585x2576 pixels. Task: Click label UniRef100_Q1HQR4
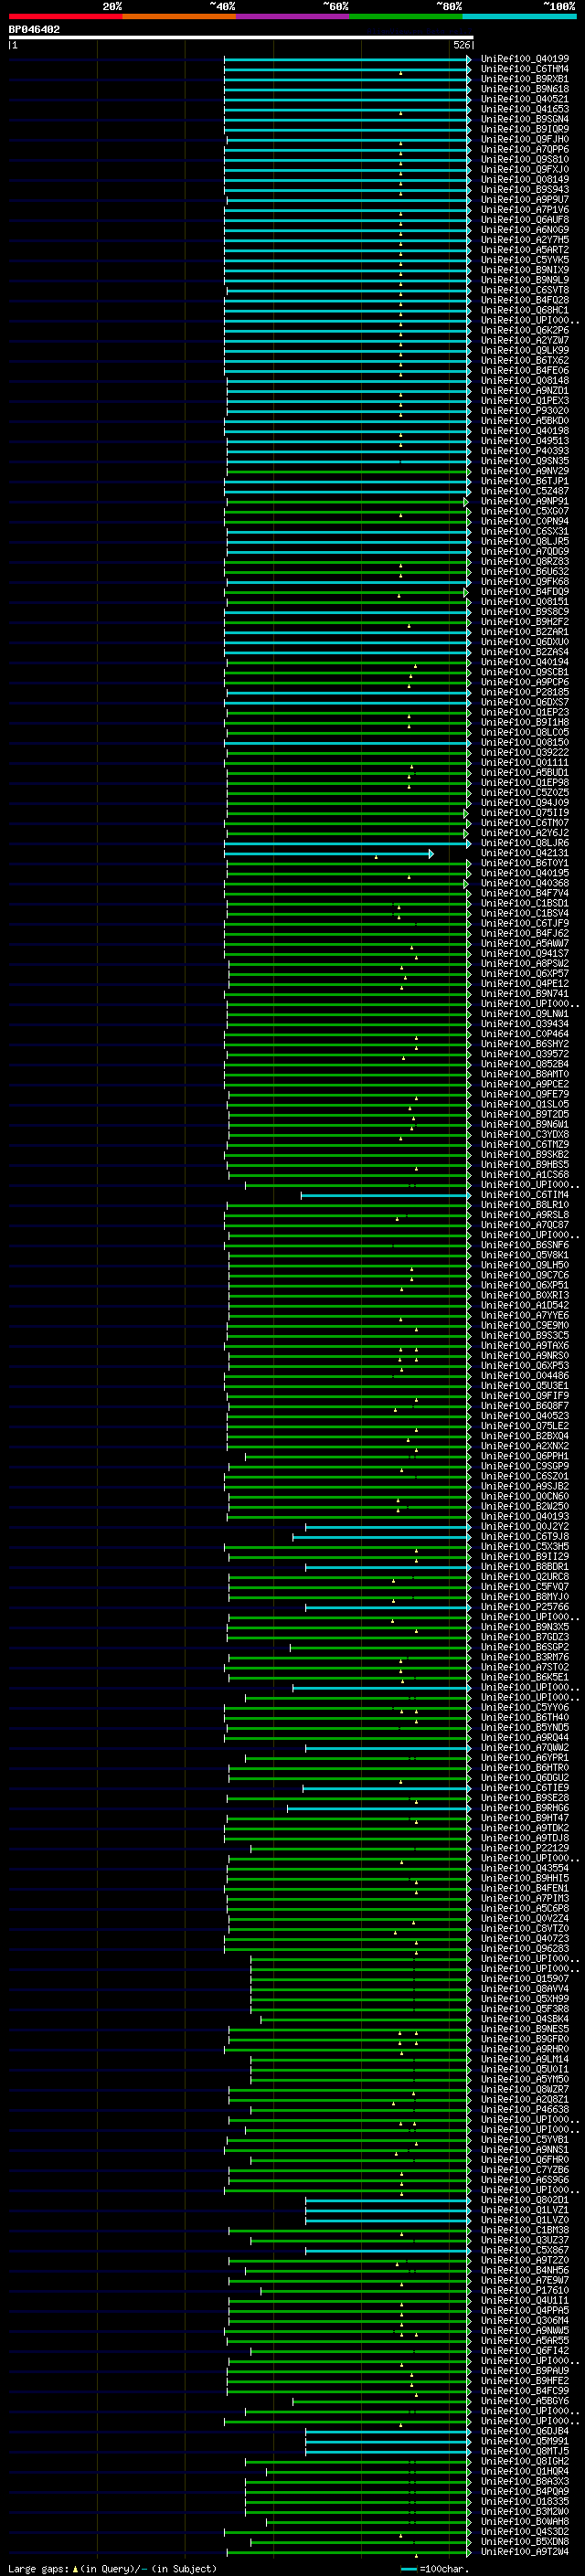(525, 2472)
